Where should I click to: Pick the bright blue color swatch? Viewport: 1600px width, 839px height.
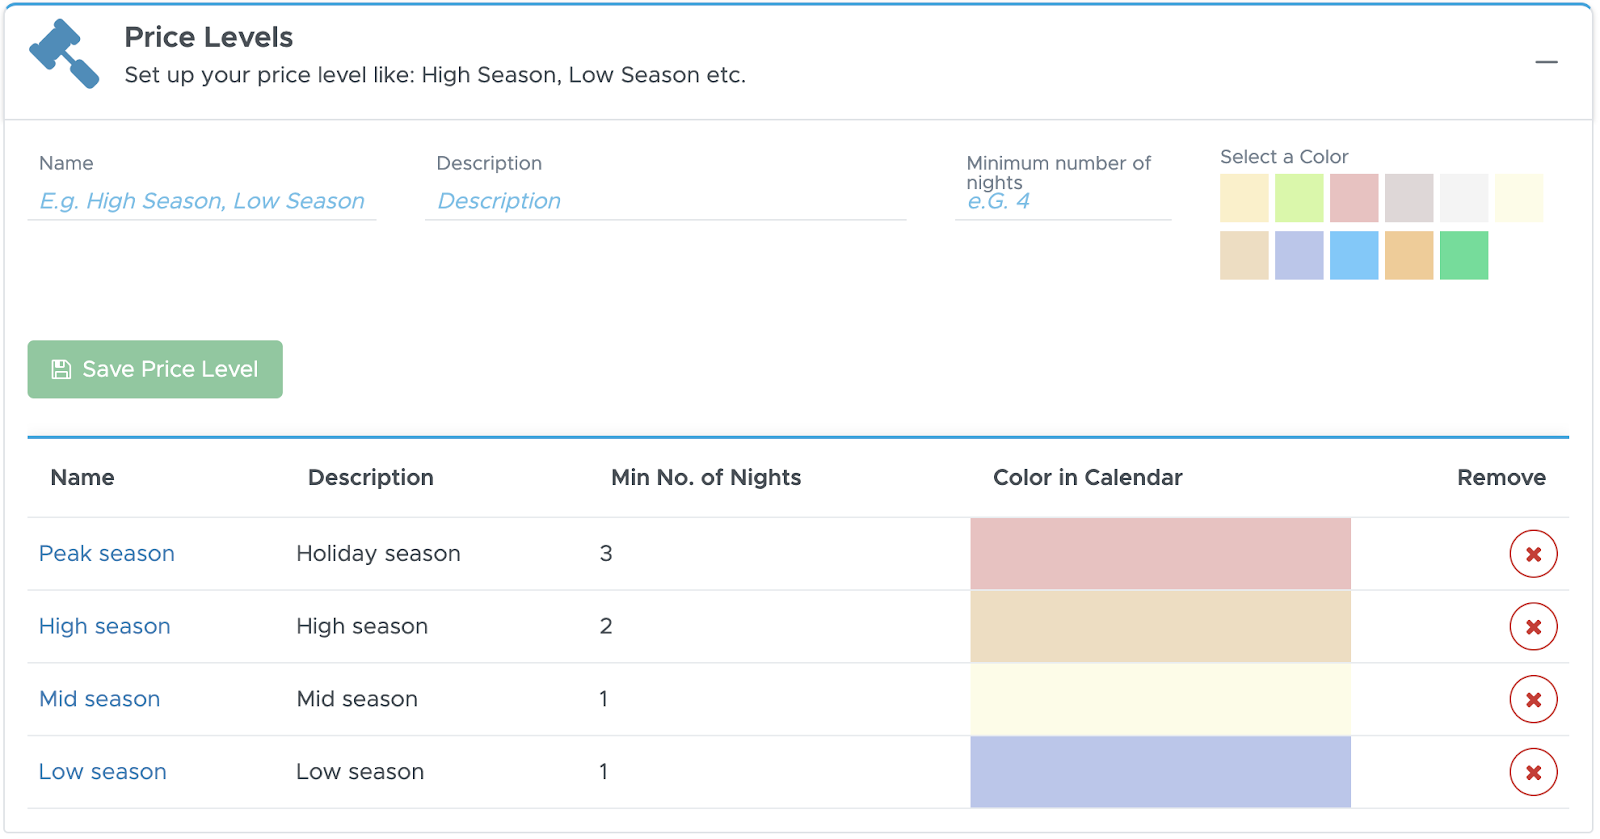(x=1354, y=255)
